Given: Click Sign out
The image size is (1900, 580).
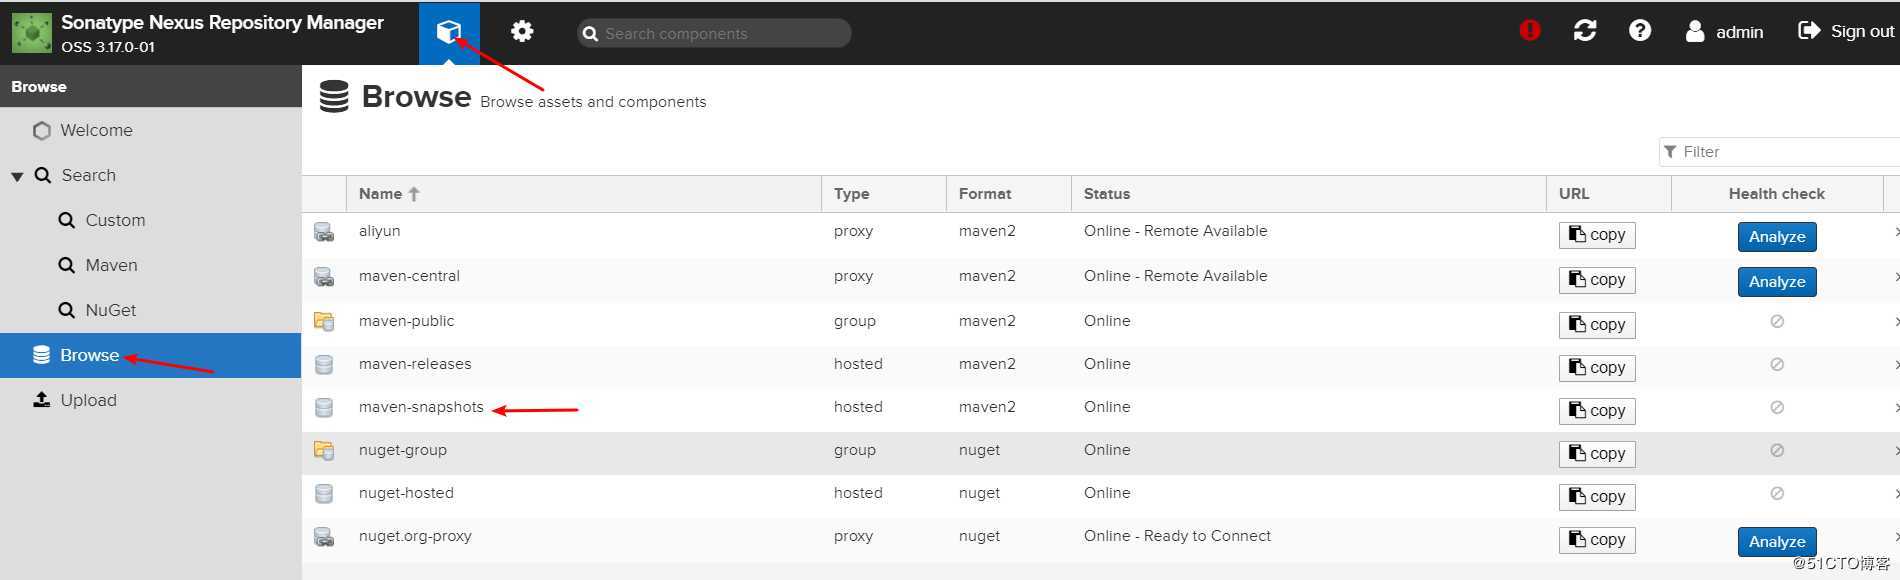Looking at the screenshot, I should [1846, 31].
